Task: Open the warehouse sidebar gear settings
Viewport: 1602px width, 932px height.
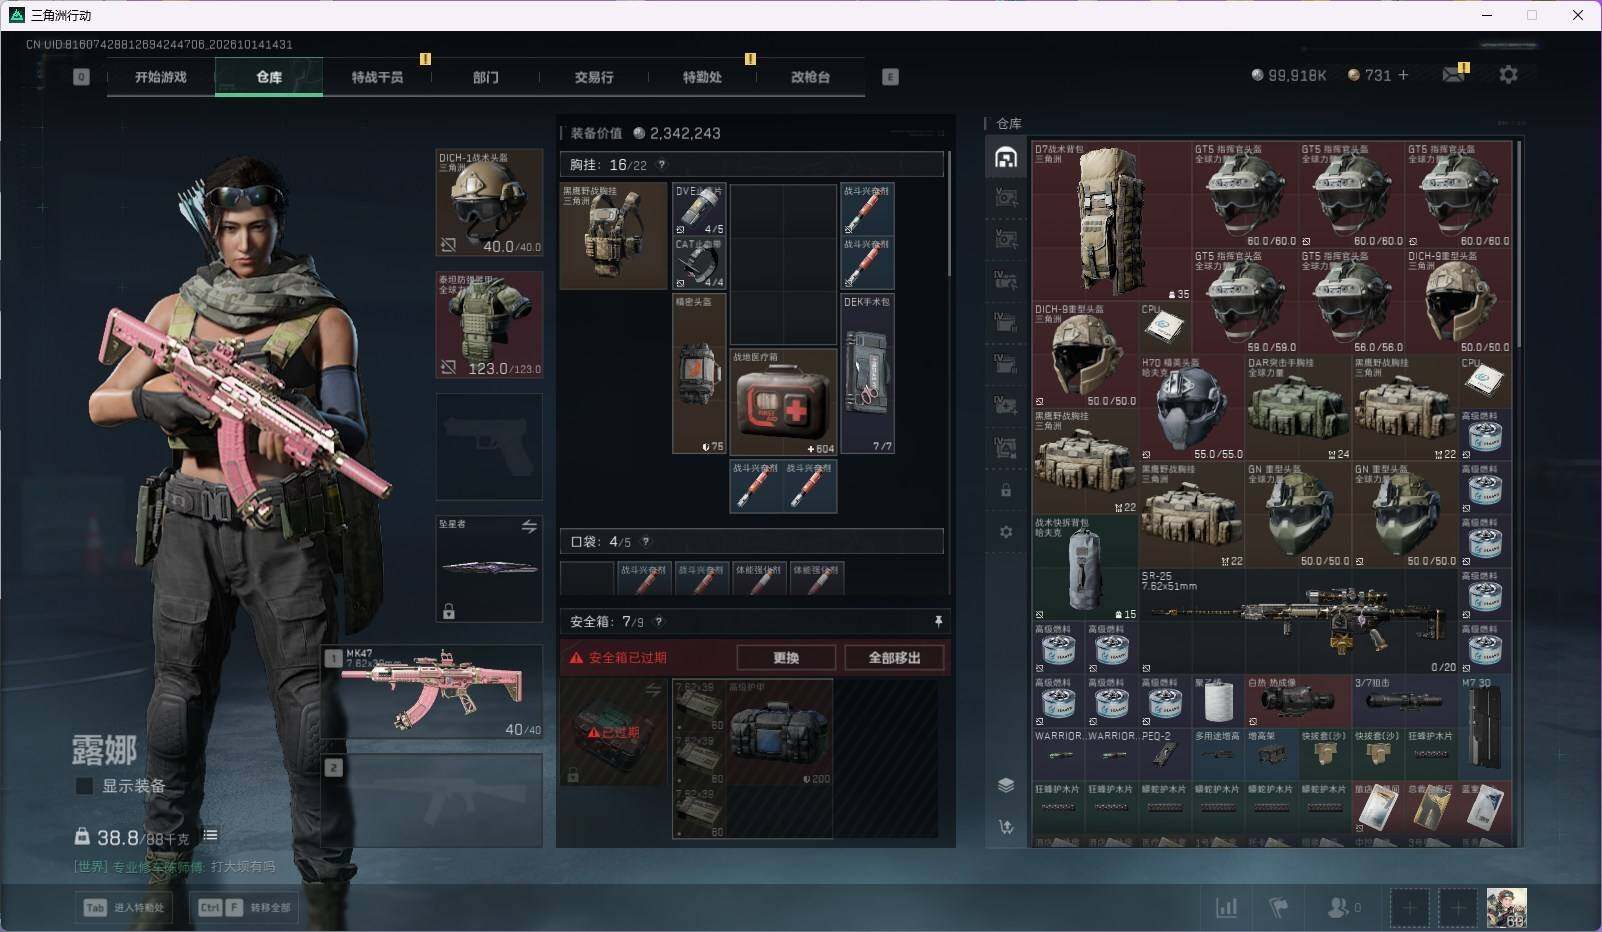Action: click(1006, 532)
